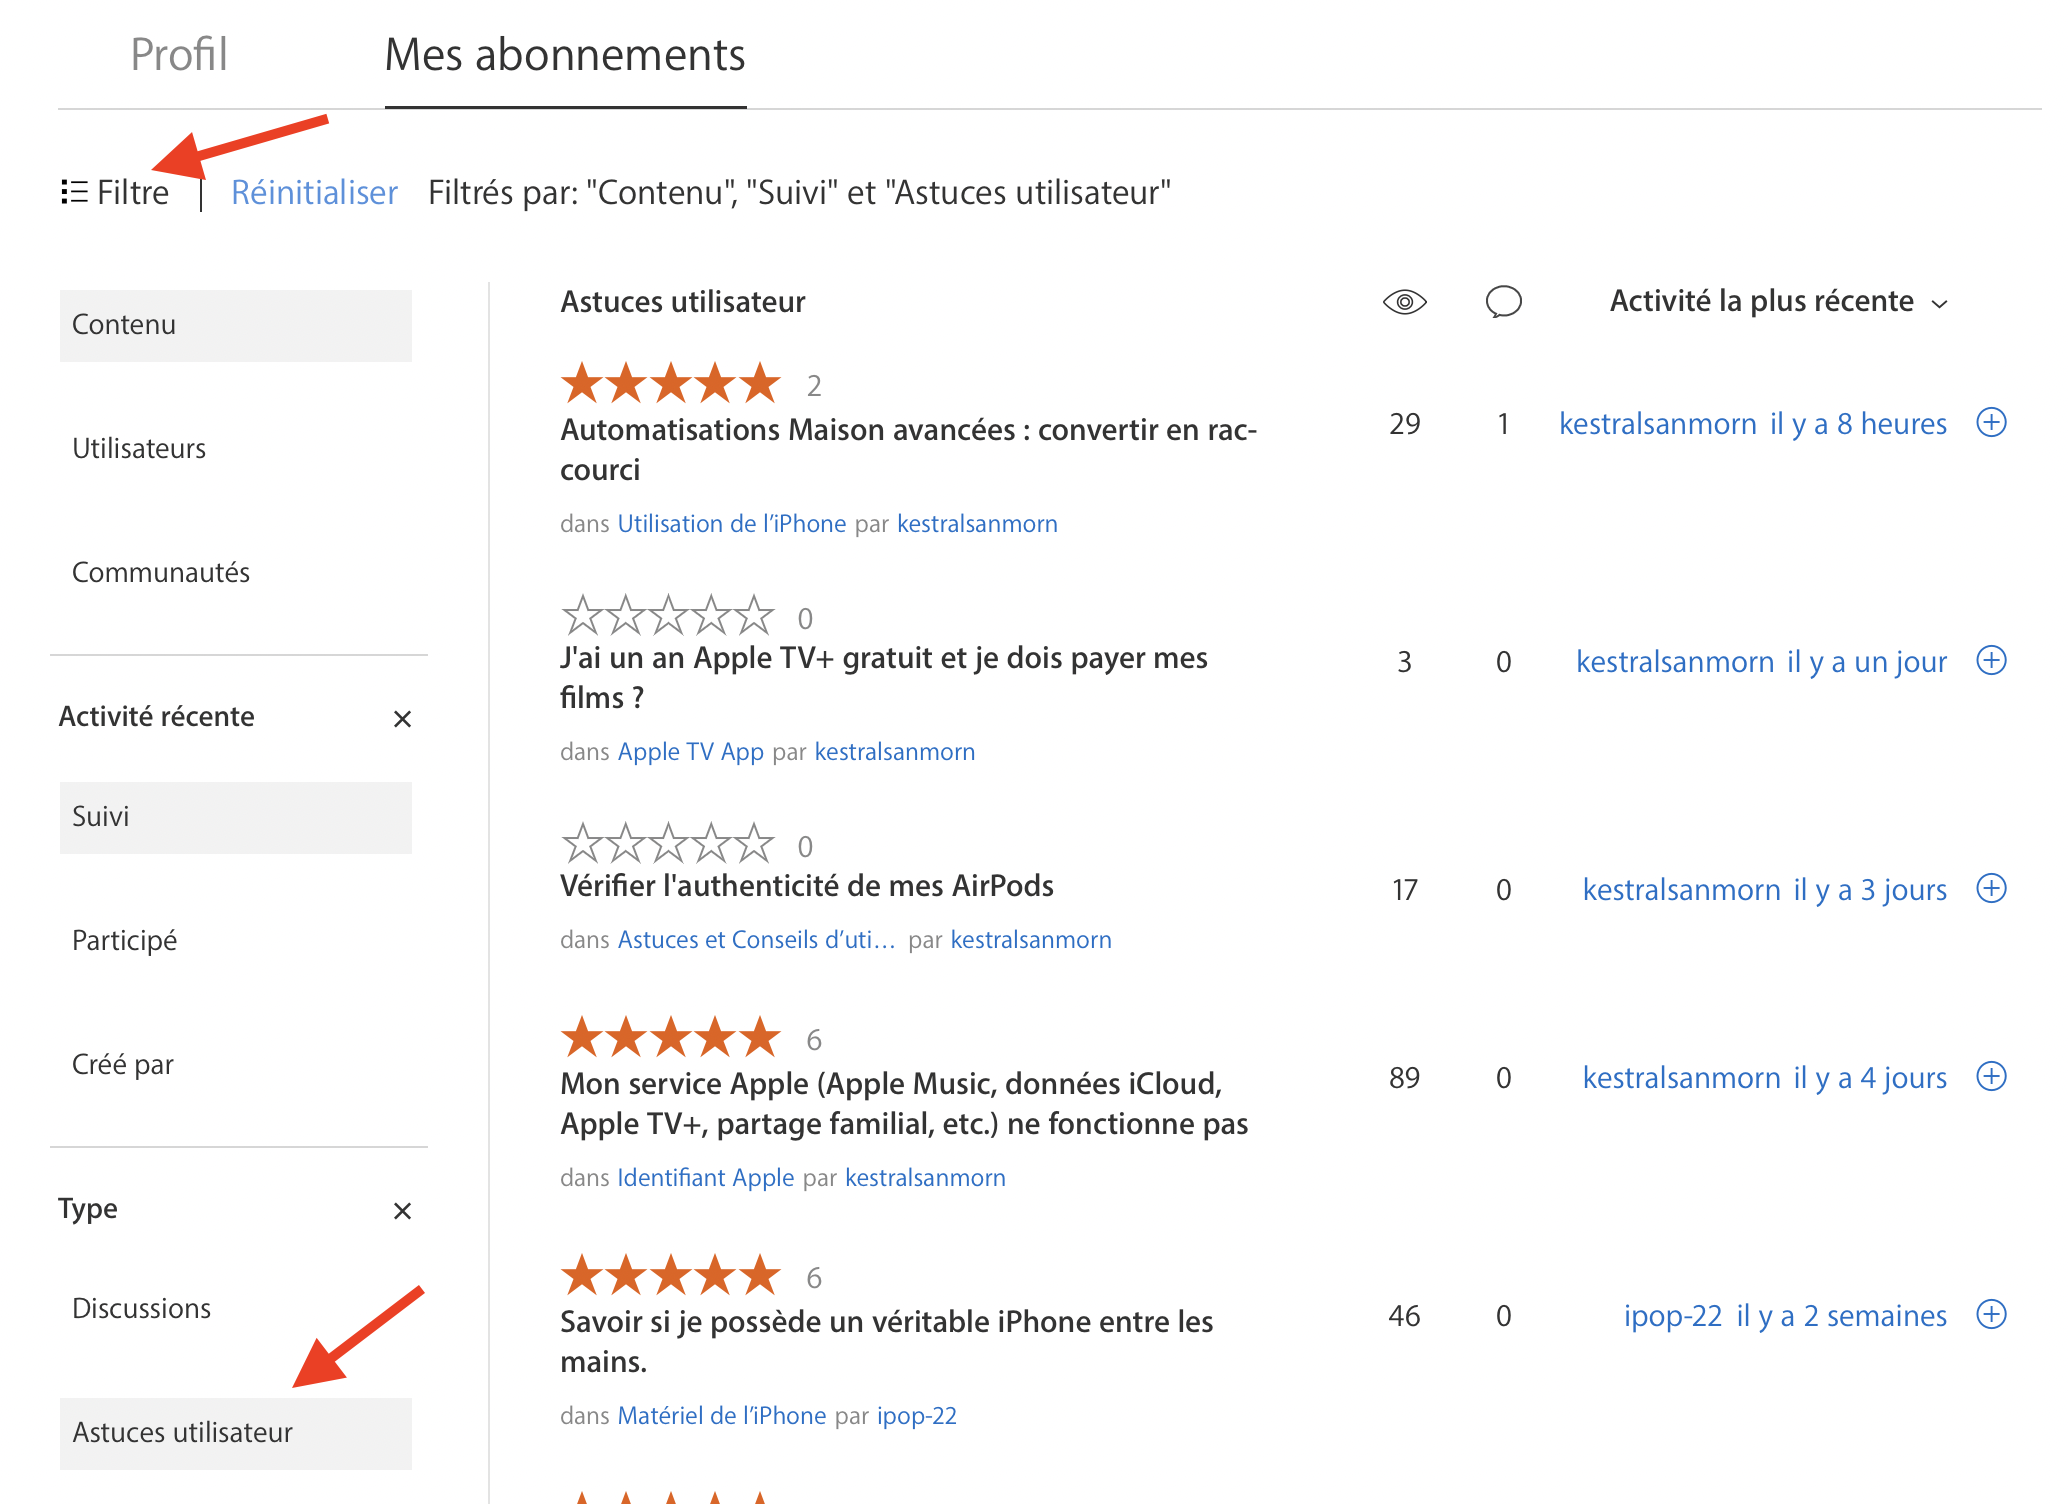The image size is (2068, 1504).
Task: Click the views eye icon header
Action: click(1404, 302)
